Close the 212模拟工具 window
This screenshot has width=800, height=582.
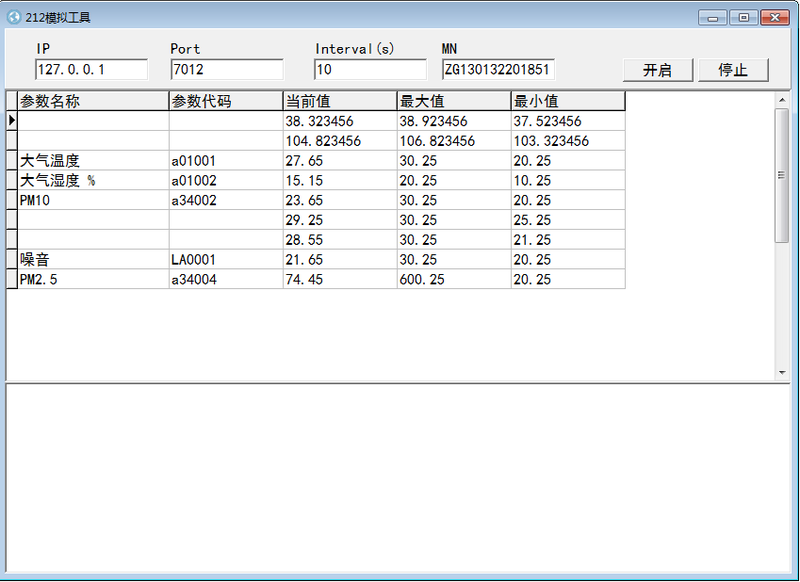point(774,18)
